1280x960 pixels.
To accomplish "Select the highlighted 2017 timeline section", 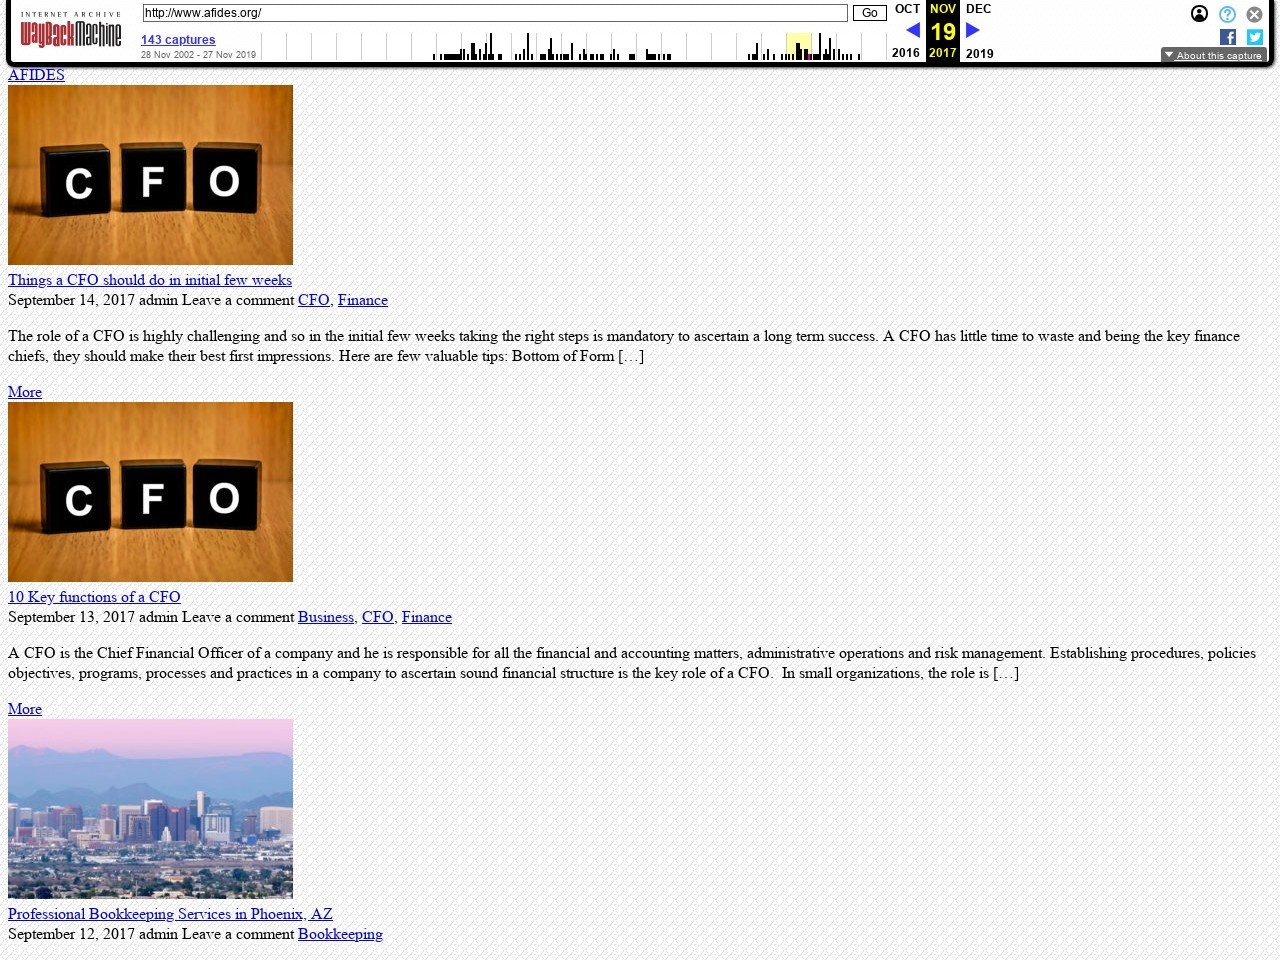I will click(x=798, y=46).
